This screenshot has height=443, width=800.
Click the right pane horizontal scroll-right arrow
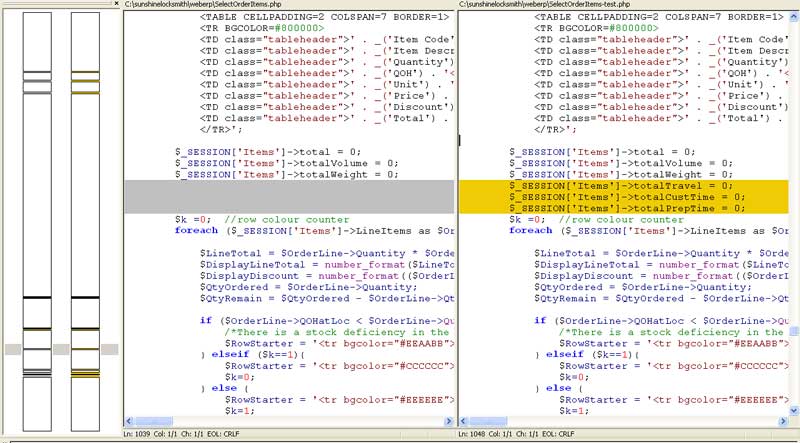coord(783,423)
